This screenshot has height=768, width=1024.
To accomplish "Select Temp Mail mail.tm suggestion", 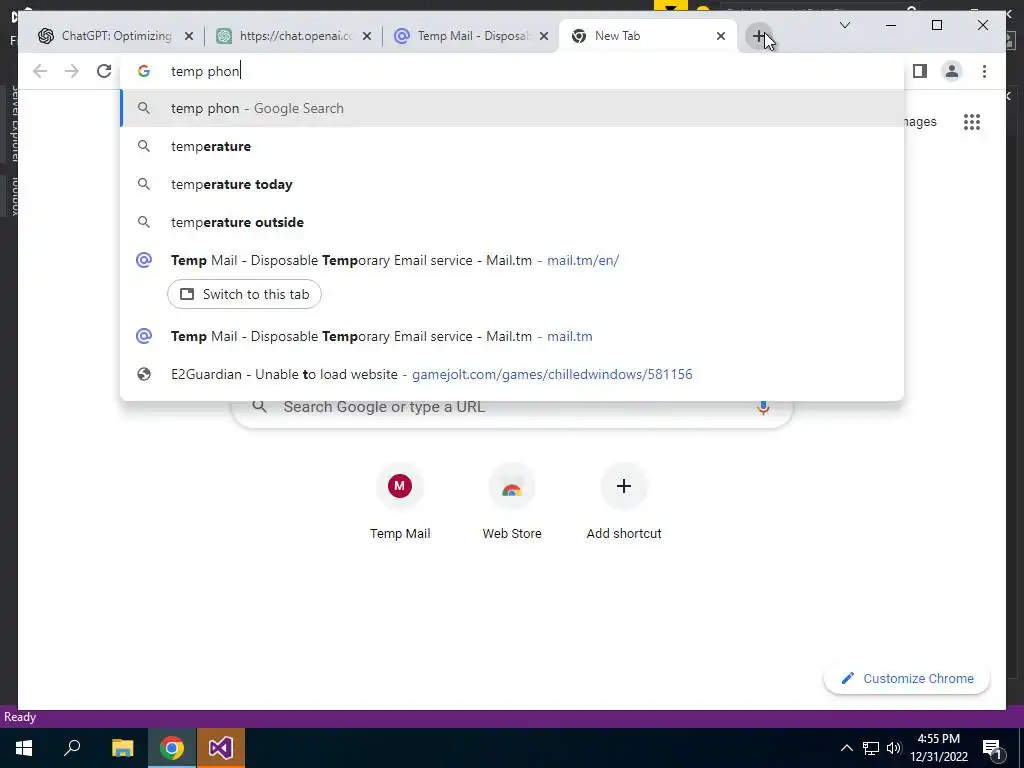I will 512,336.
